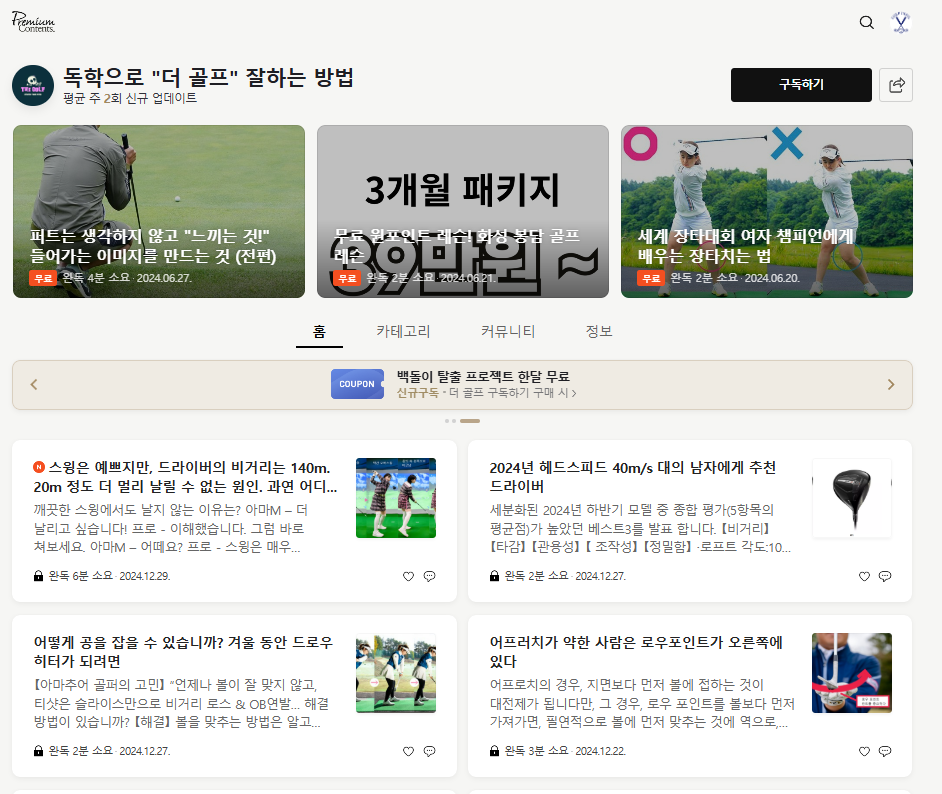Click the 140m swing article thumbnail
Image resolution: width=942 pixels, height=794 pixels.
[396, 498]
